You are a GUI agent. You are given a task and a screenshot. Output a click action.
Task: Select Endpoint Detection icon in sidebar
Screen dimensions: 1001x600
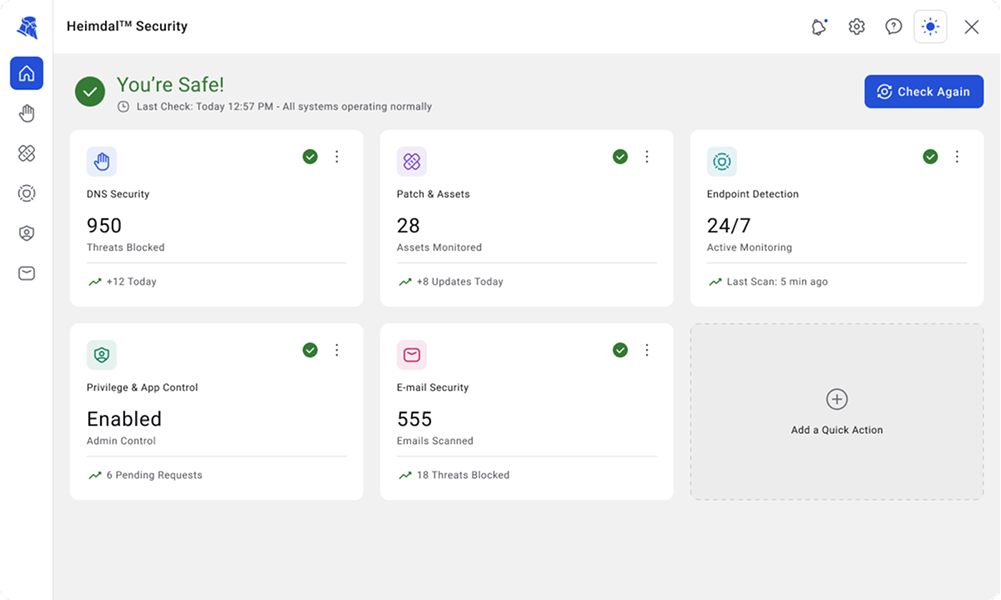27,193
